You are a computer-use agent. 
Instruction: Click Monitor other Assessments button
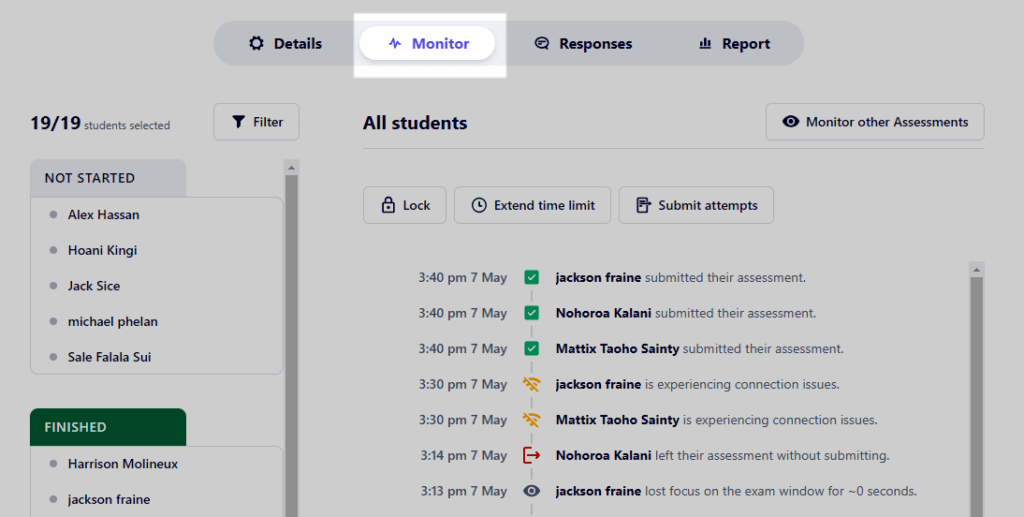point(875,122)
